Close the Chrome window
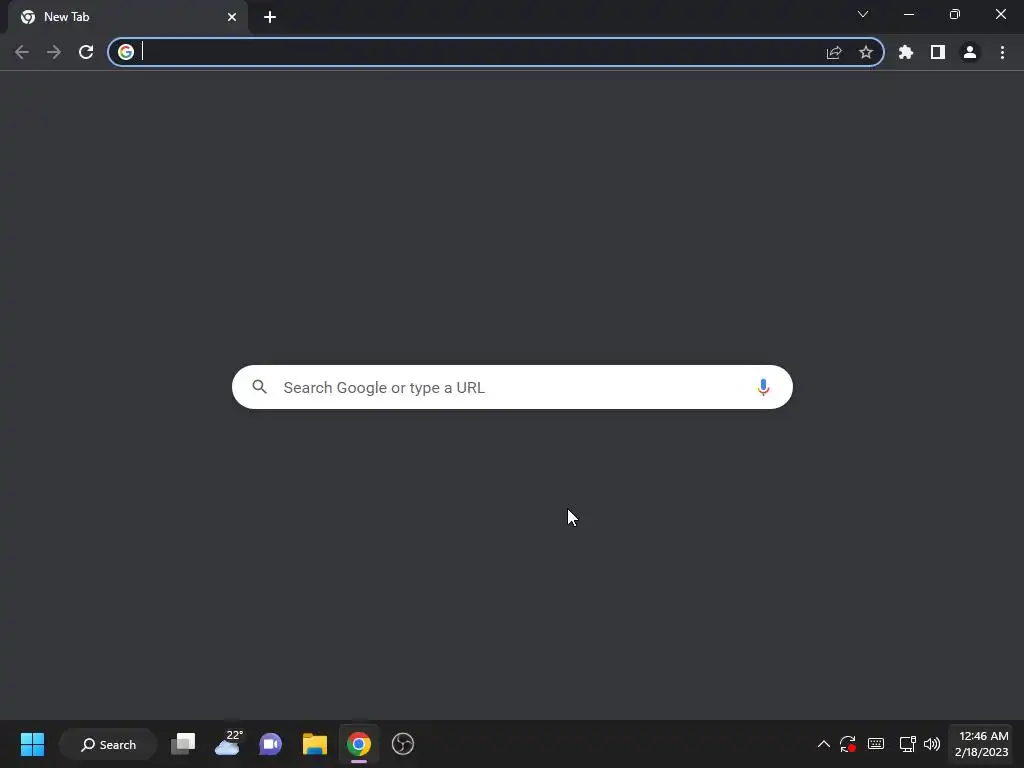 pyautogui.click(x=1000, y=14)
